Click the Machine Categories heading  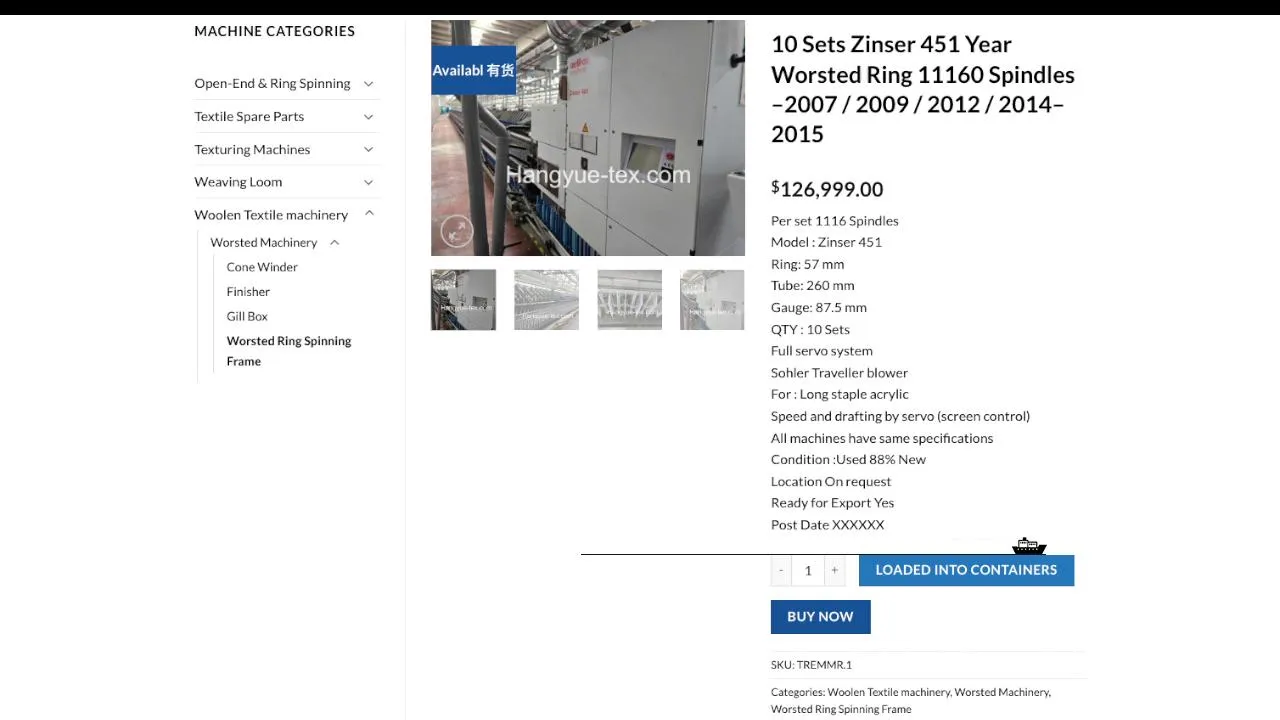[274, 31]
